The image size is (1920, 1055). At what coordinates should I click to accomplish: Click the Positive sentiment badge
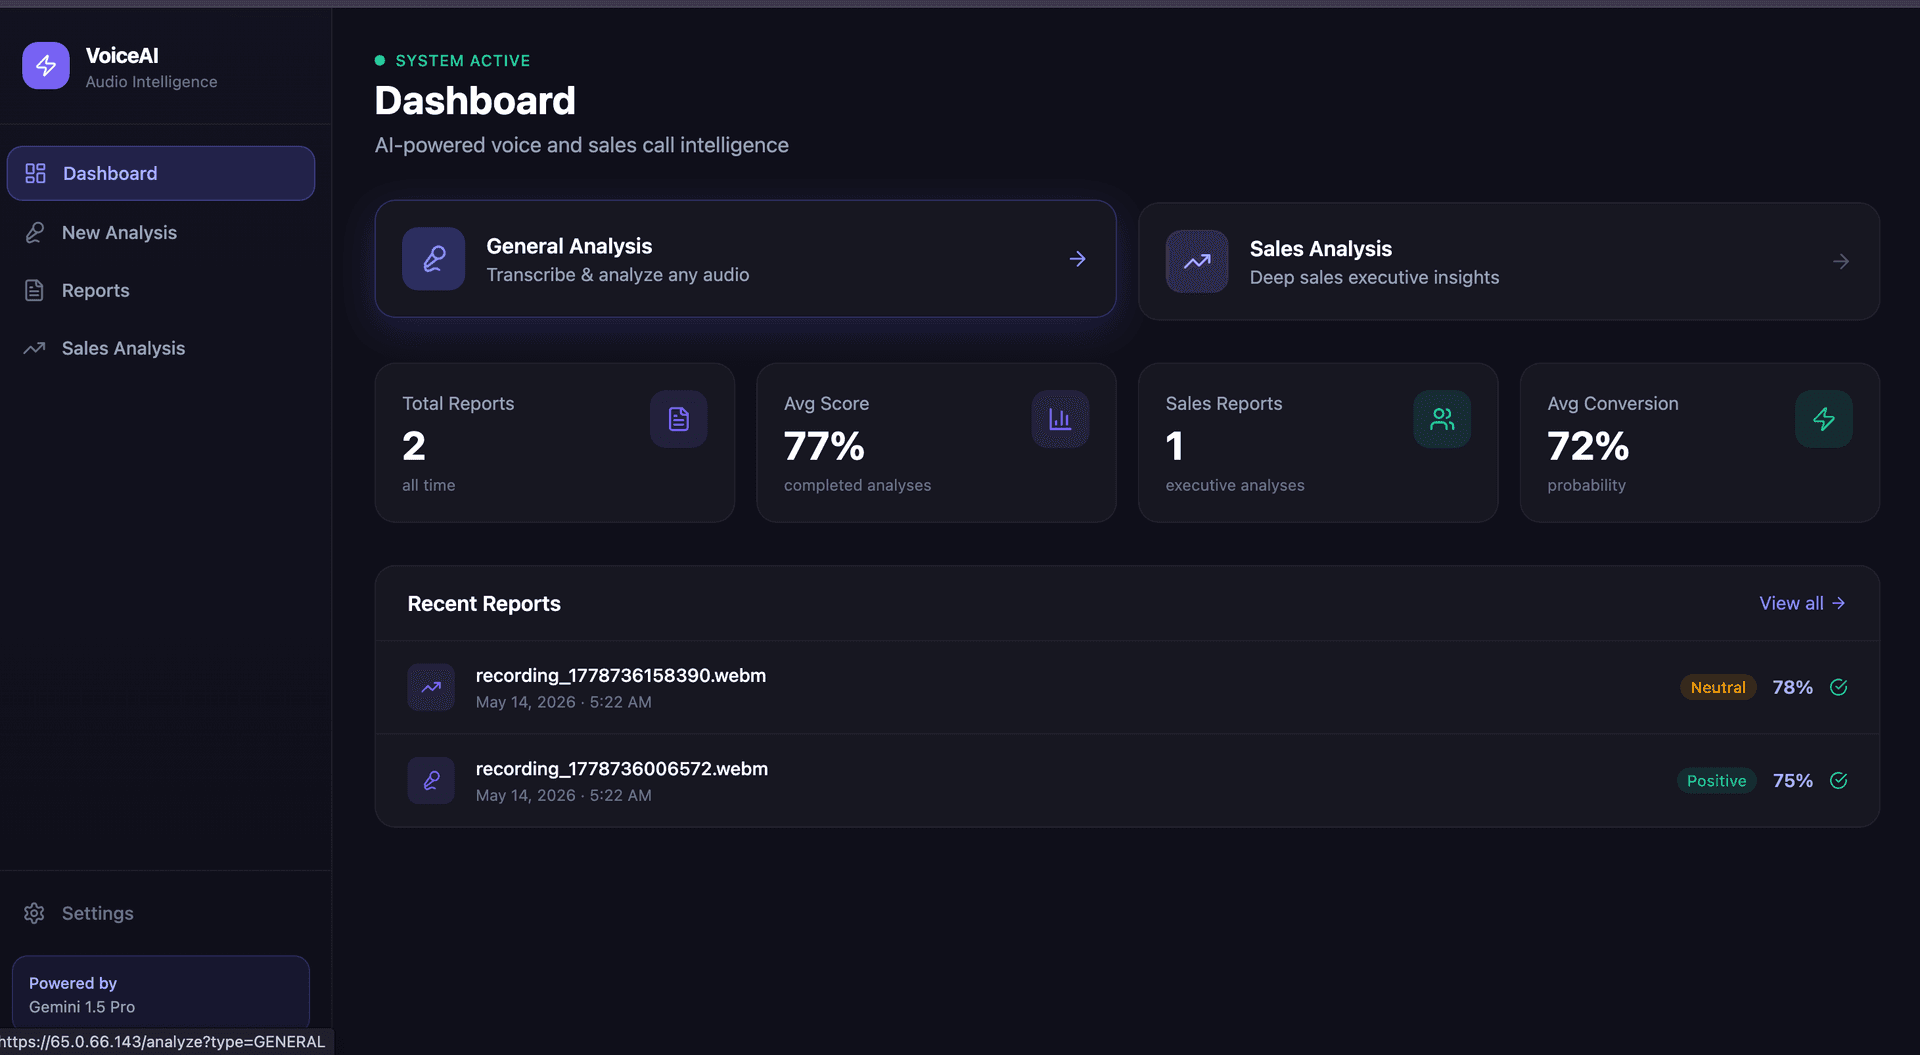point(1716,780)
